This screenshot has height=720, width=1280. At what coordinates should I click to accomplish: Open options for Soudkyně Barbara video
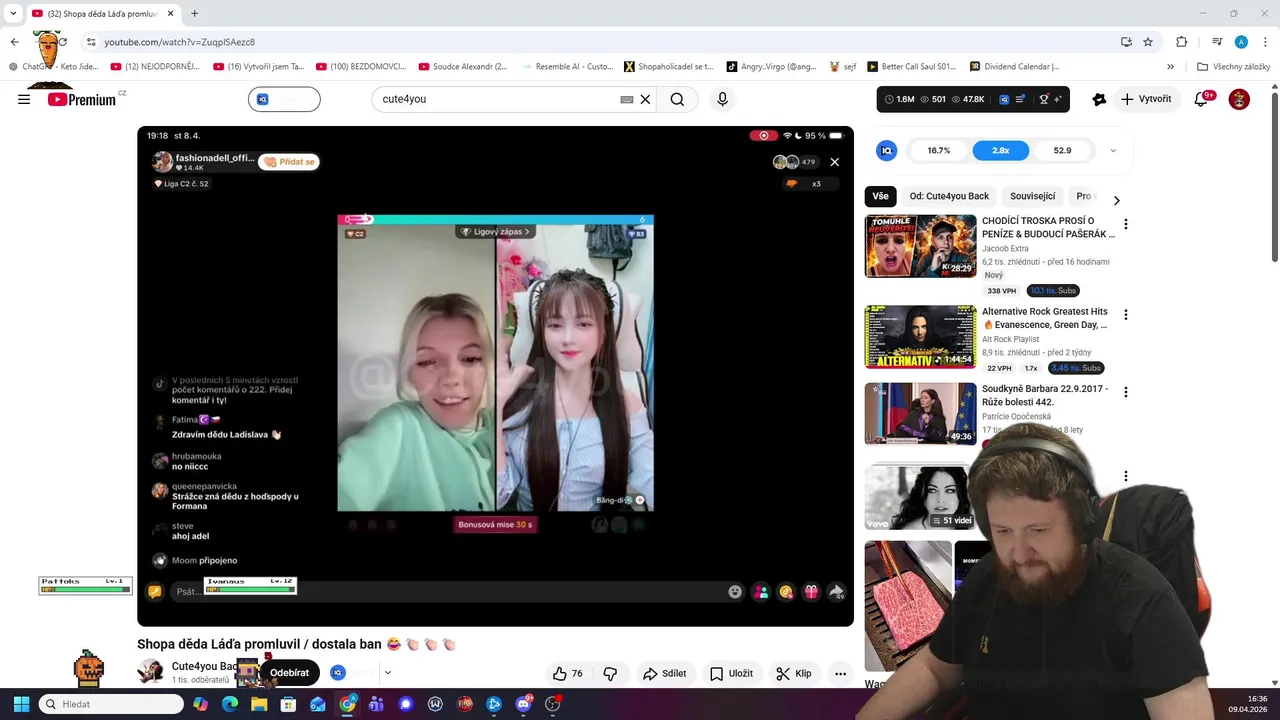point(1126,392)
